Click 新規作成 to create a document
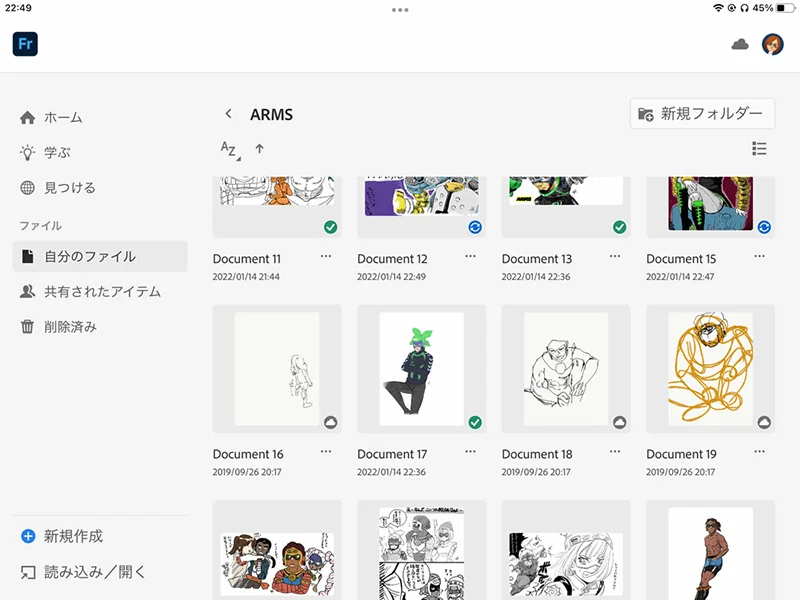The height and width of the screenshot is (600, 800). point(73,537)
